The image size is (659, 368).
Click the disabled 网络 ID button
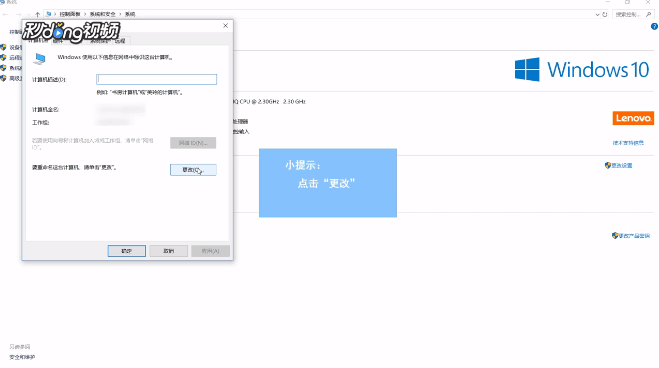193,143
